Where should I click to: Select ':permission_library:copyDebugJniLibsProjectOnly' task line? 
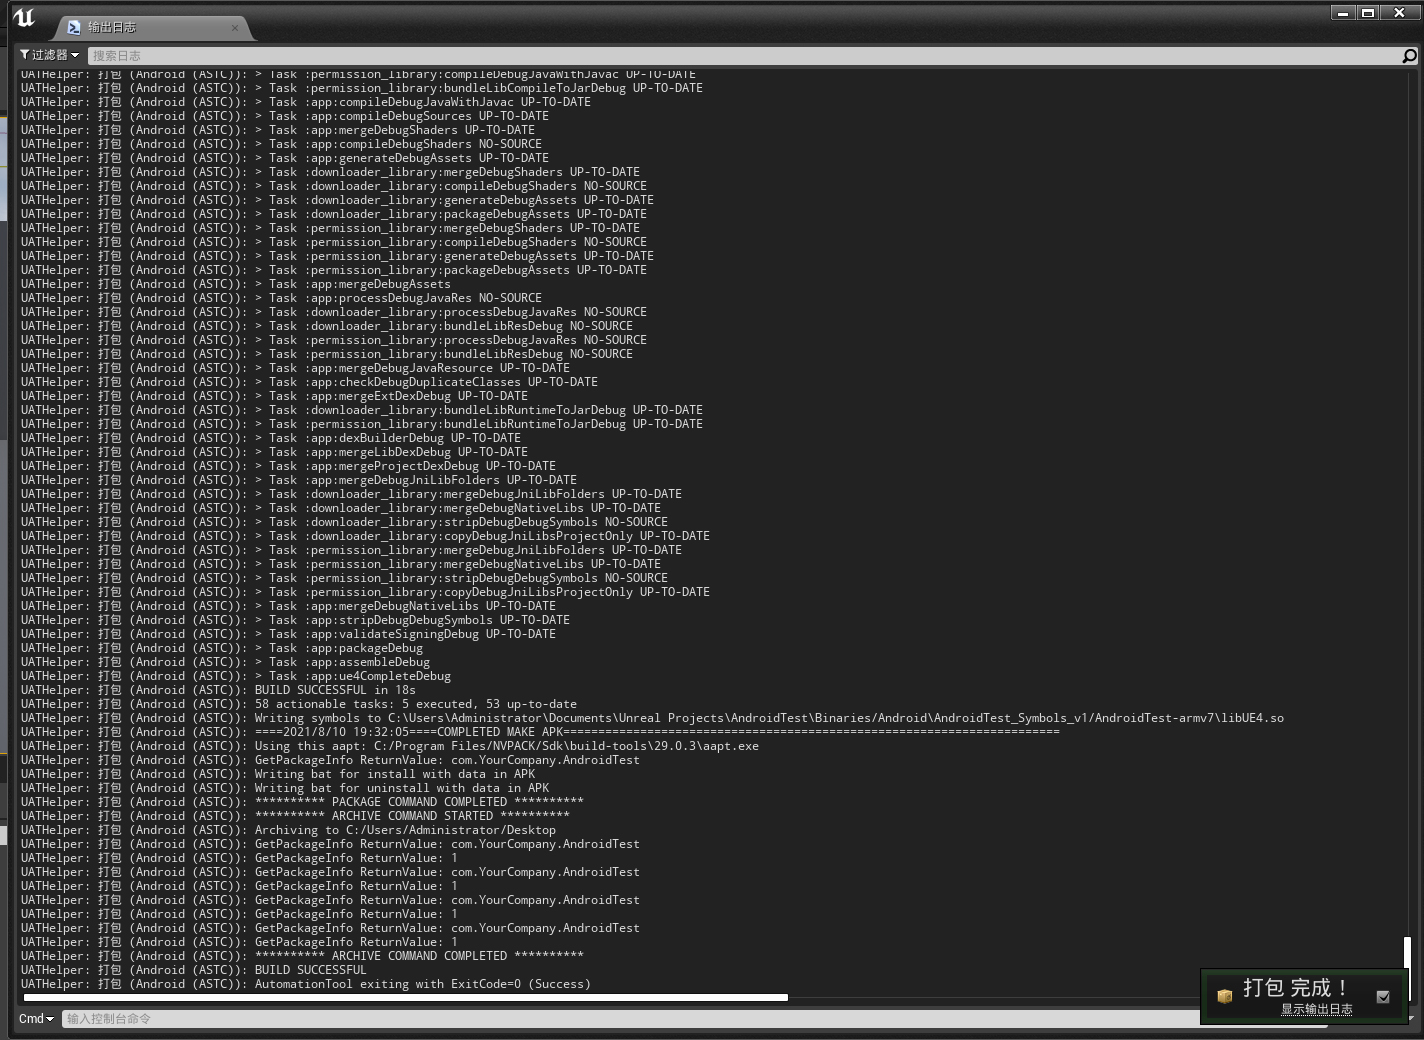click(x=365, y=592)
